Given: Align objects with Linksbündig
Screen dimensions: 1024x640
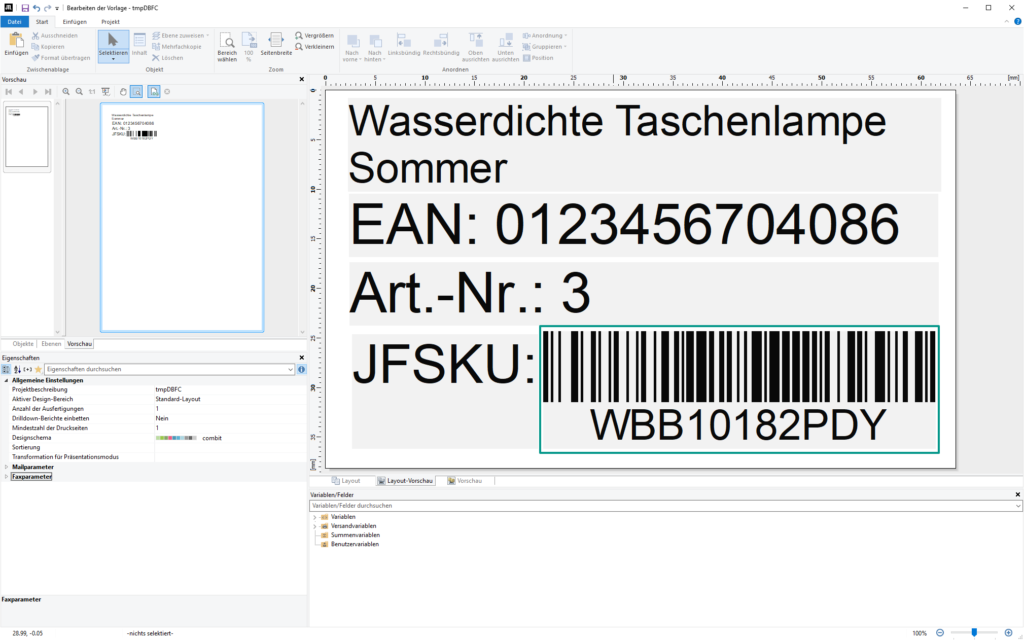Looking at the screenshot, I should (x=404, y=47).
